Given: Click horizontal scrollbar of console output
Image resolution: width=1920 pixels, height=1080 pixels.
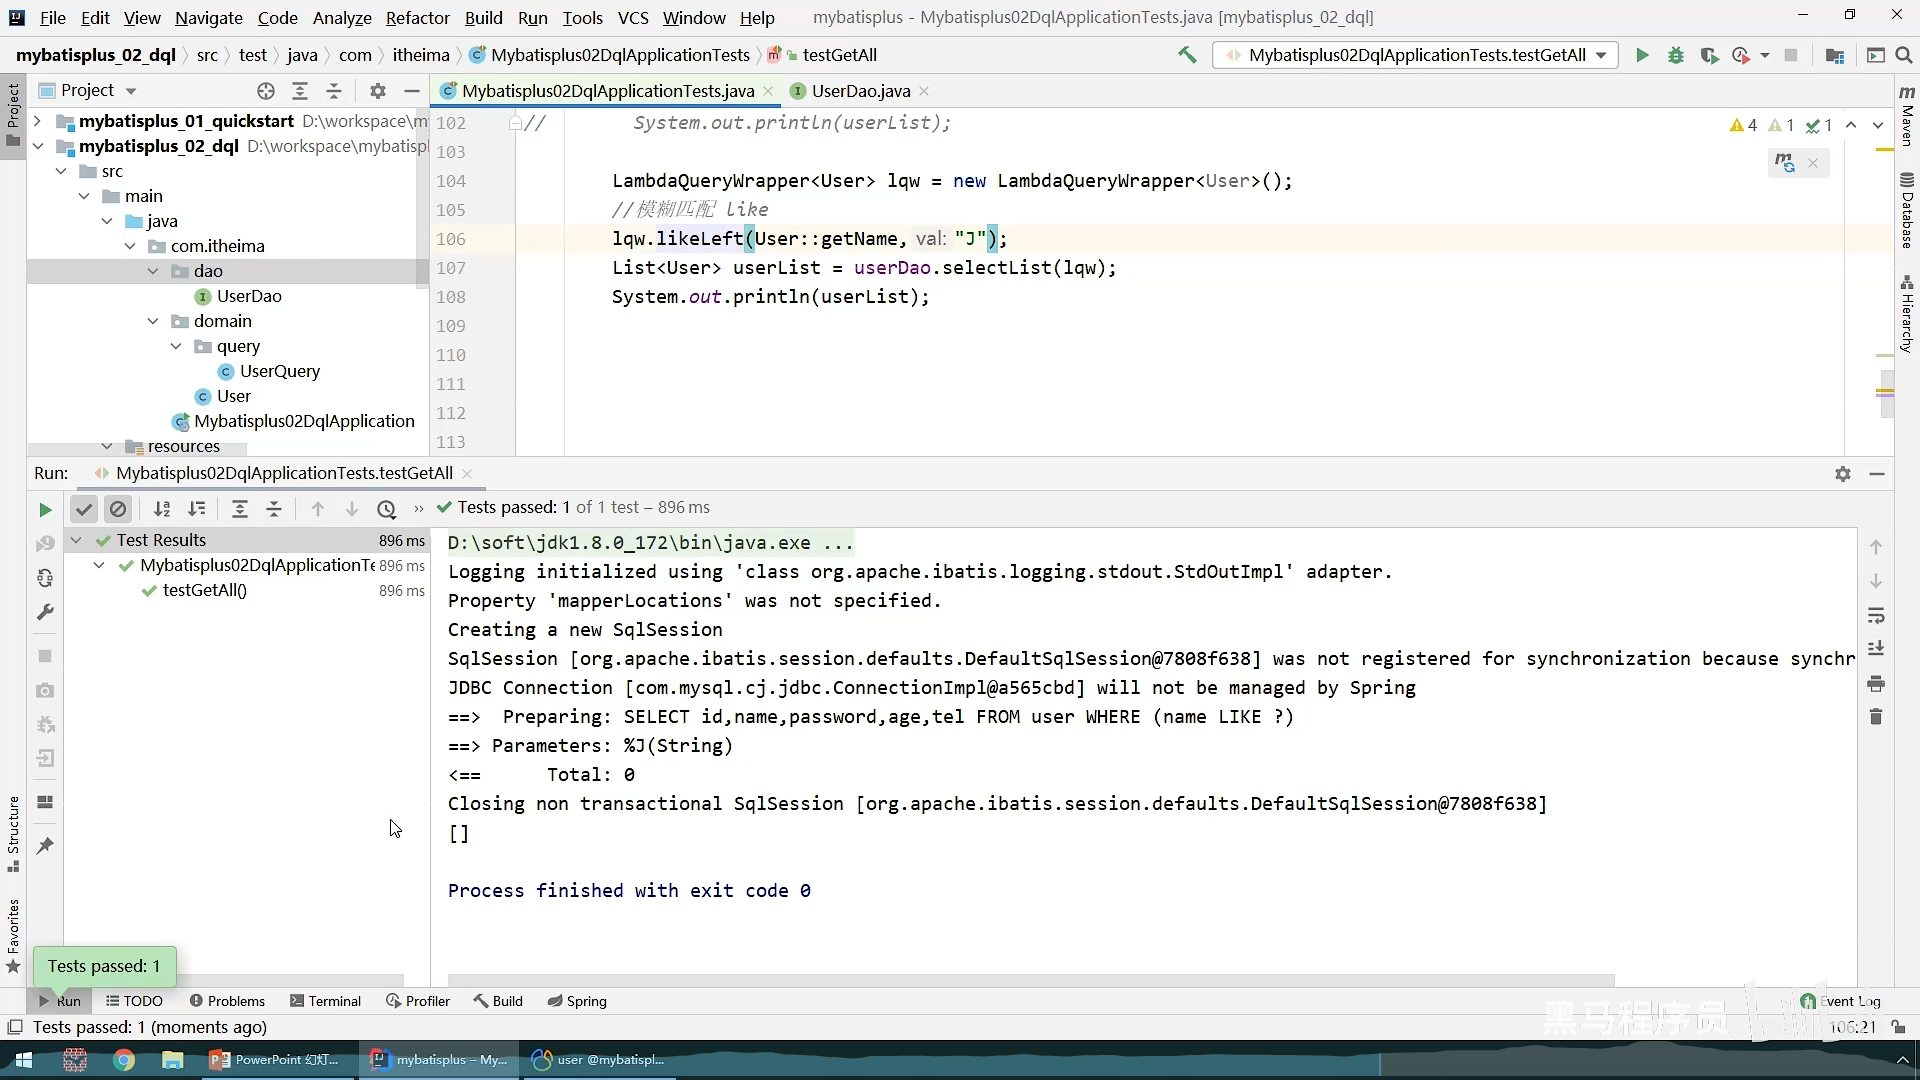Looking at the screenshot, I should [1030, 980].
